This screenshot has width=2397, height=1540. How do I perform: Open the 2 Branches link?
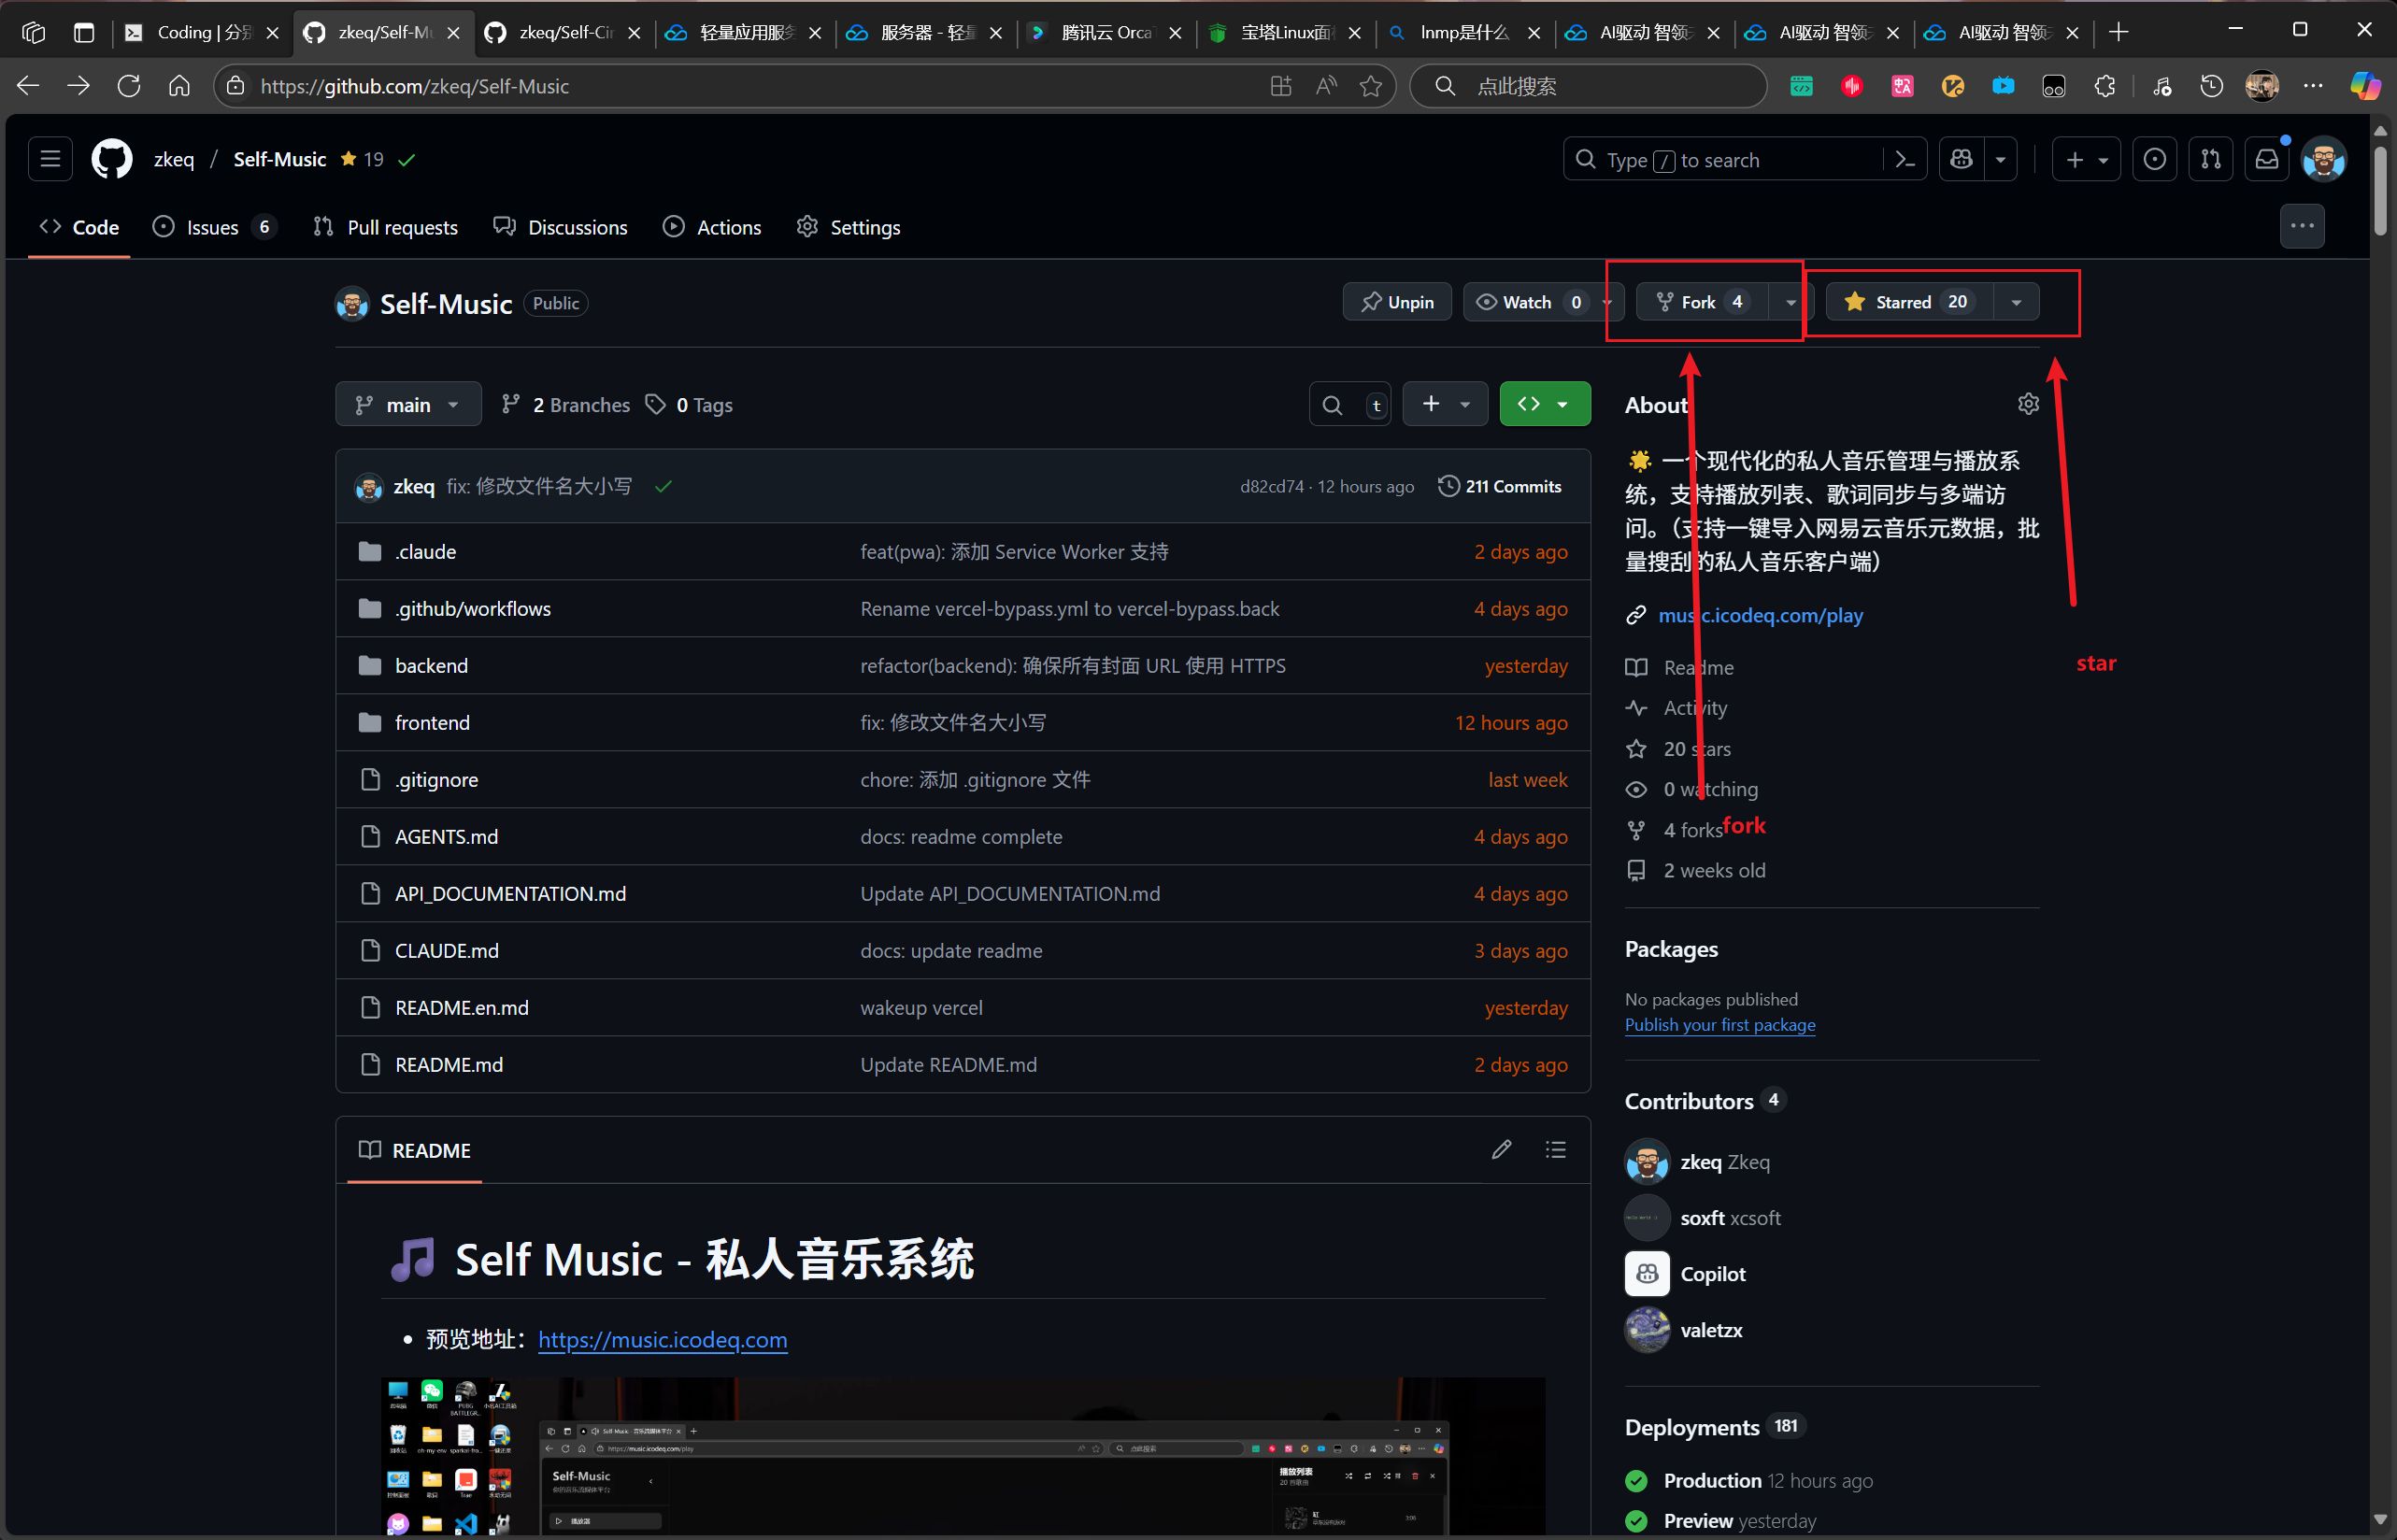(566, 405)
